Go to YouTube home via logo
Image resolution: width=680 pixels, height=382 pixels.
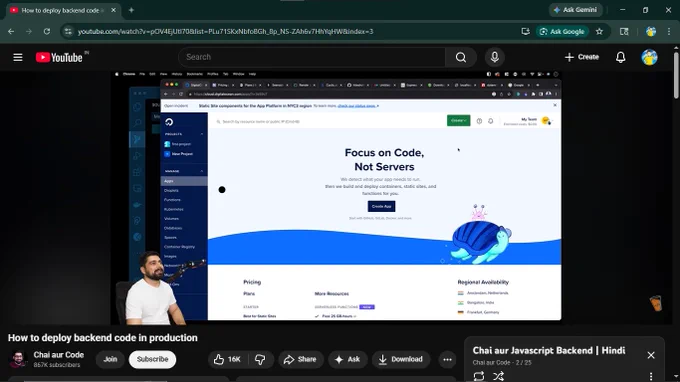point(59,57)
